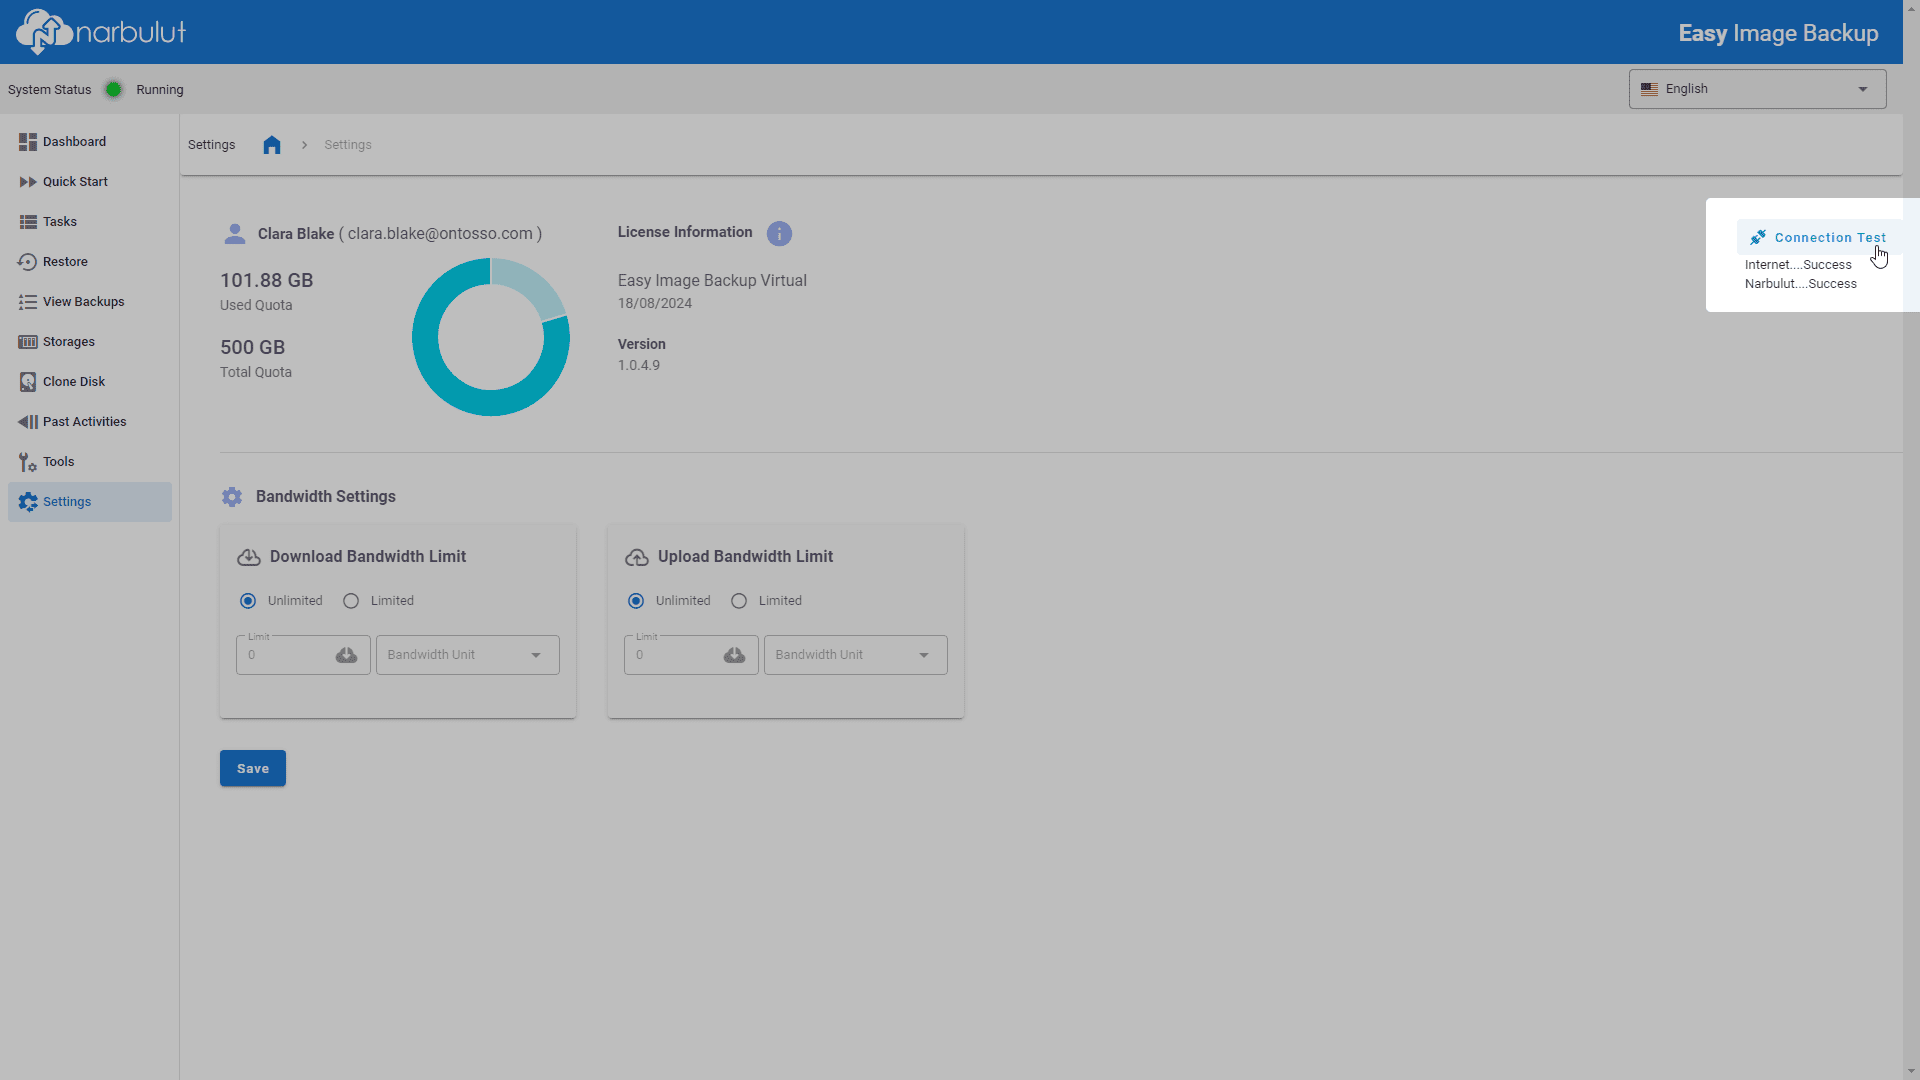
Task: Click the home icon in breadcrumb
Action: [272, 145]
